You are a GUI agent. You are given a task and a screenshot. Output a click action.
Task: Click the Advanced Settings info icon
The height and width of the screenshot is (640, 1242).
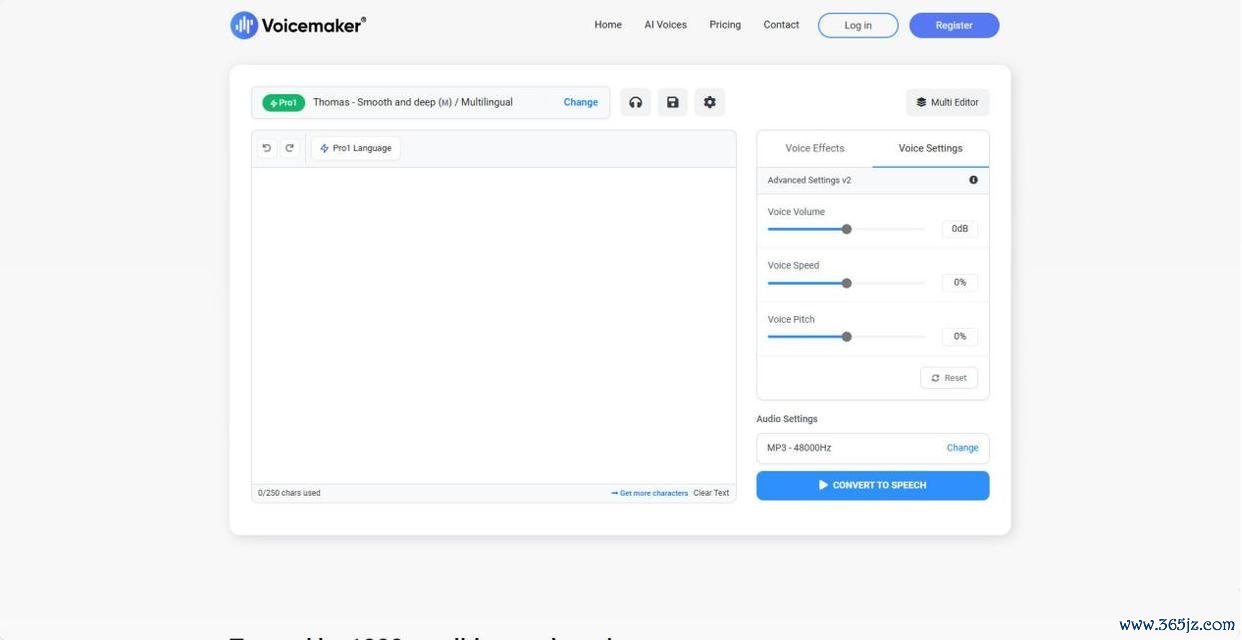[973, 180]
